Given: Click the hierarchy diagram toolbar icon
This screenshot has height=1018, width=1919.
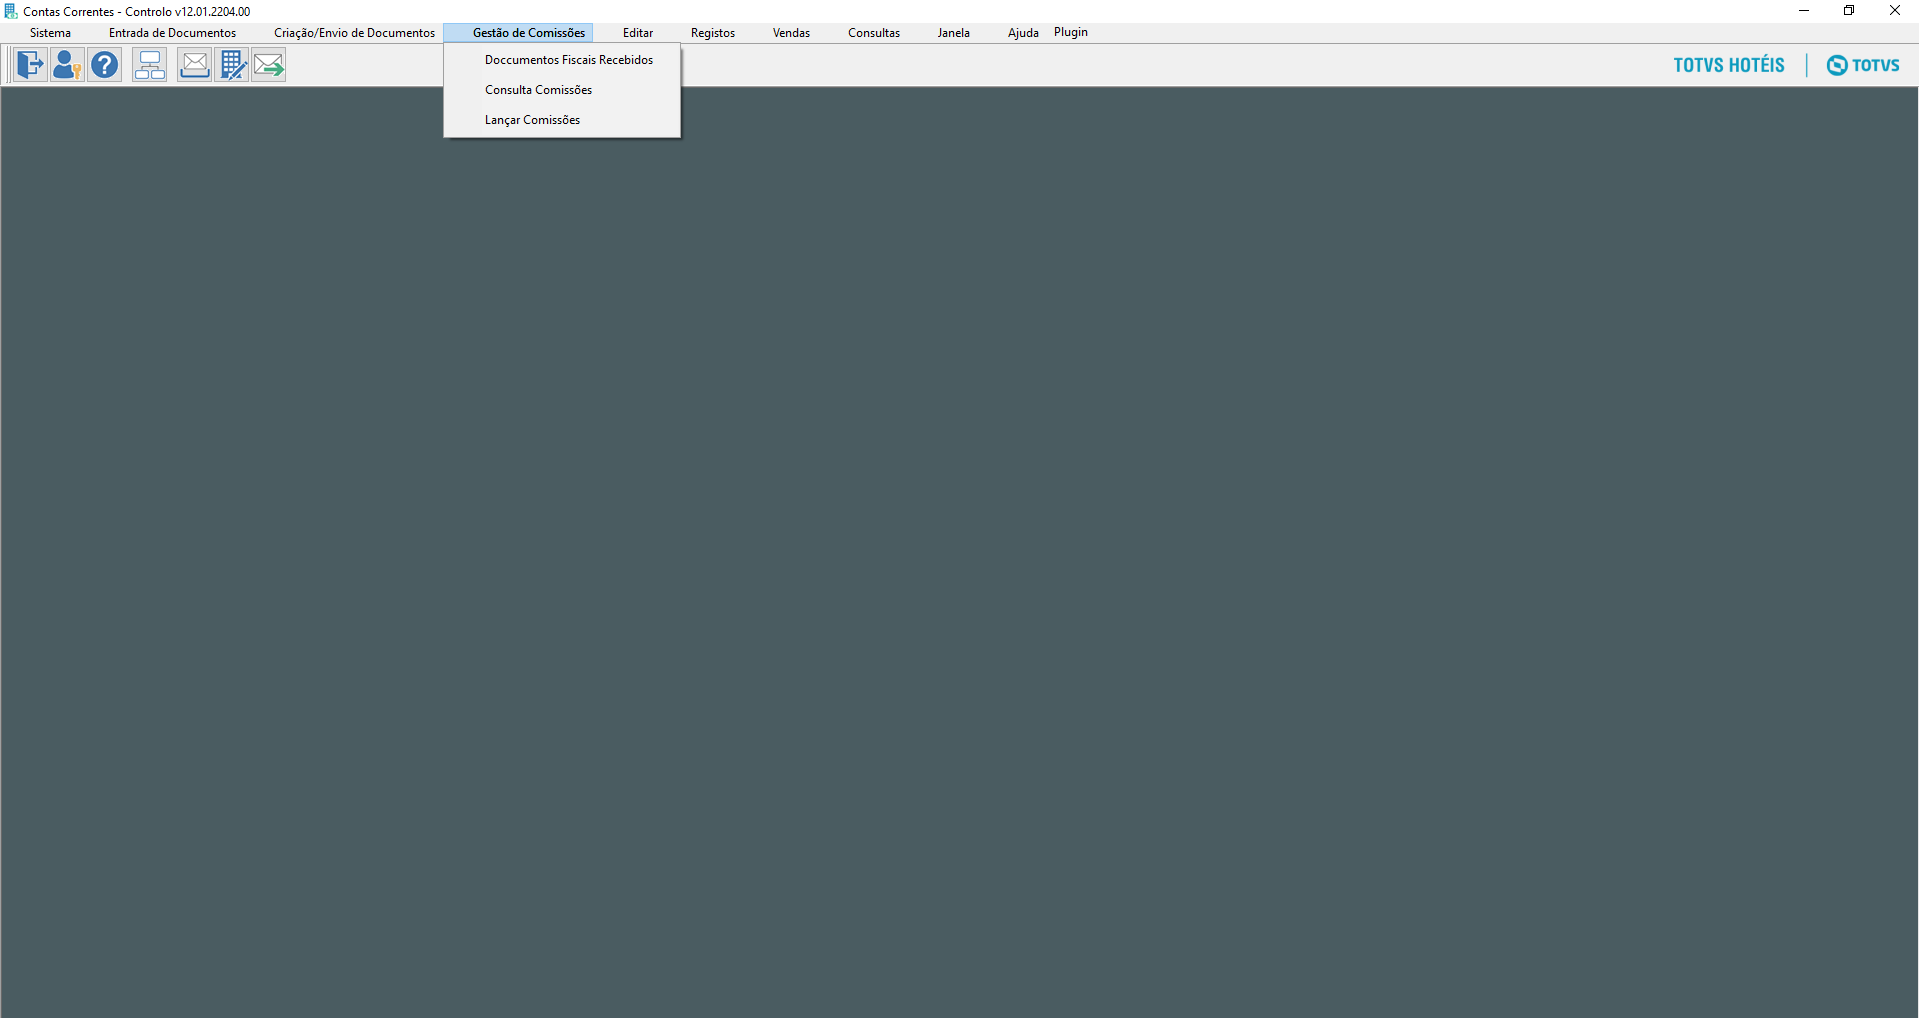Looking at the screenshot, I should coord(150,66).
